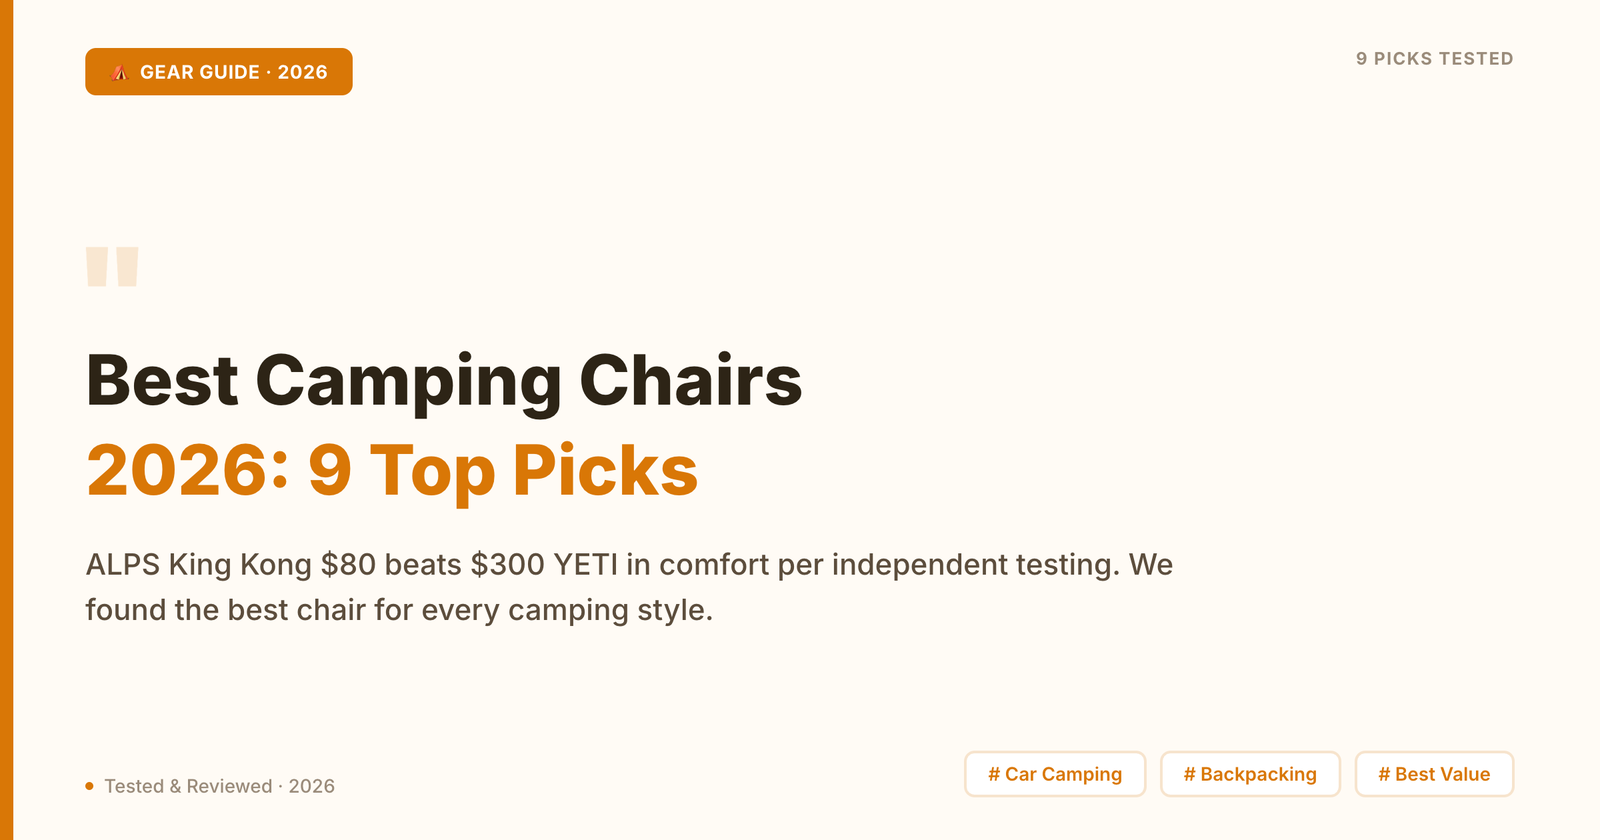
Task: Click the orange accent bar on the left edge
Action: [x=6, y=420]
